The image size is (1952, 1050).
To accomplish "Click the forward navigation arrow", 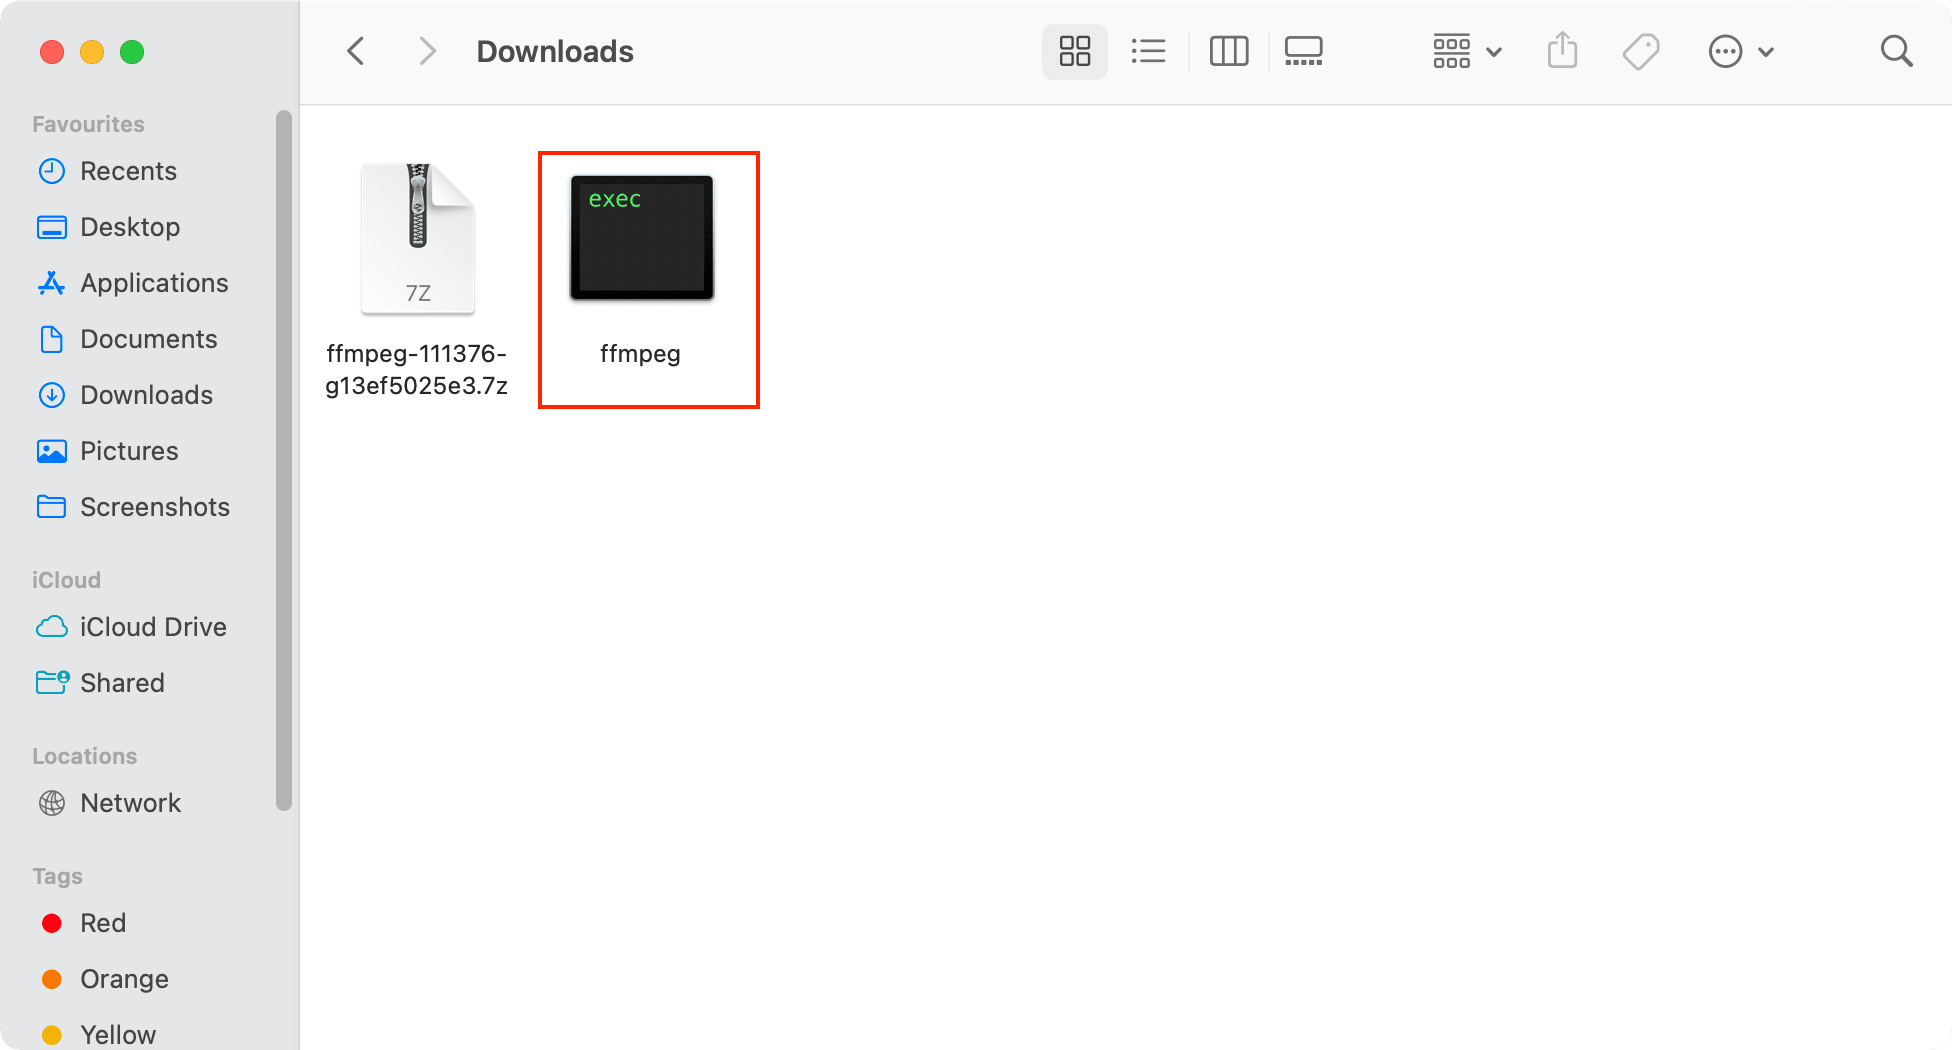I will pos(427,50).
